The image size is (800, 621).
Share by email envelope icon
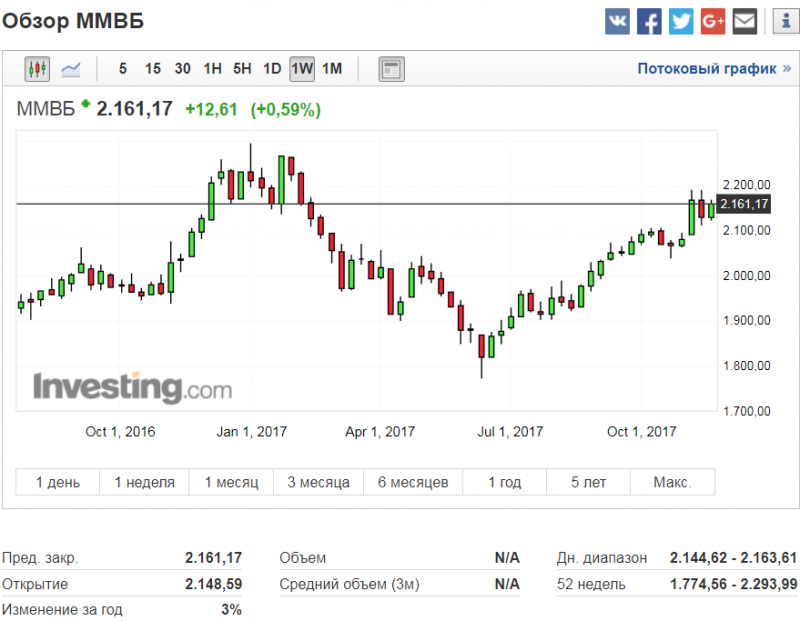[745, 21]
